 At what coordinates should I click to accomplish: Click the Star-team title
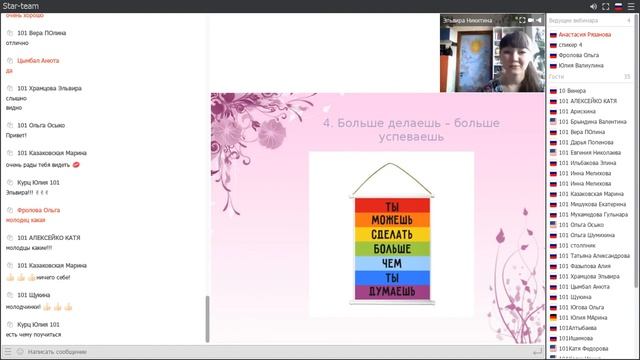[21, 6]
